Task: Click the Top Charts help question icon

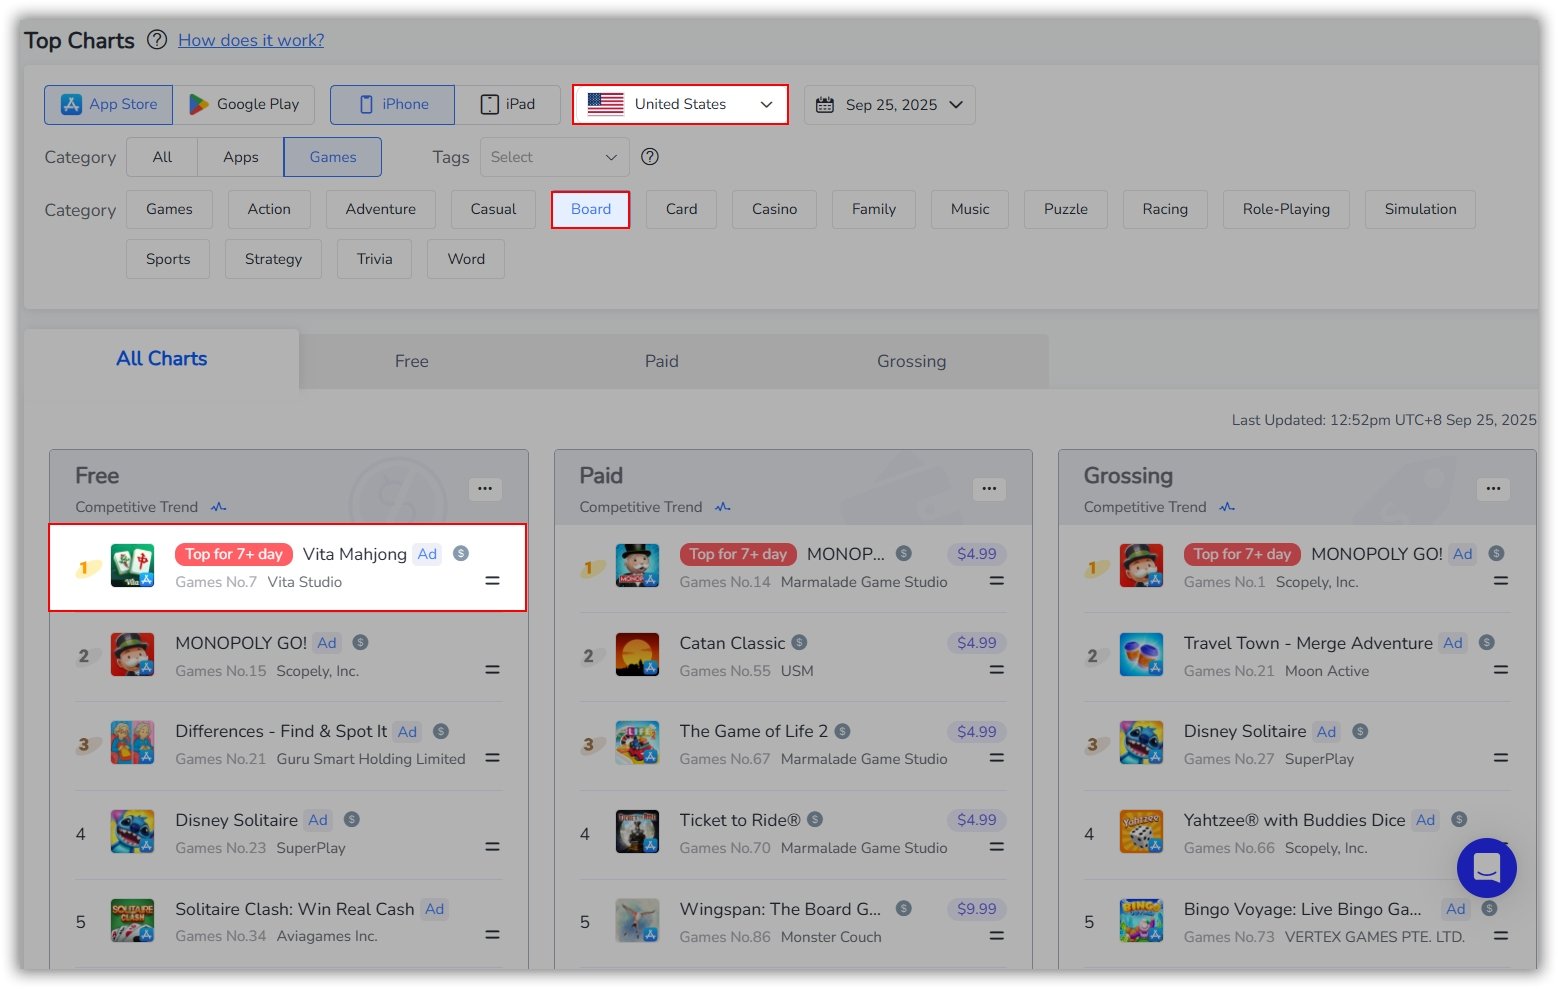Action: coord(157,40)
